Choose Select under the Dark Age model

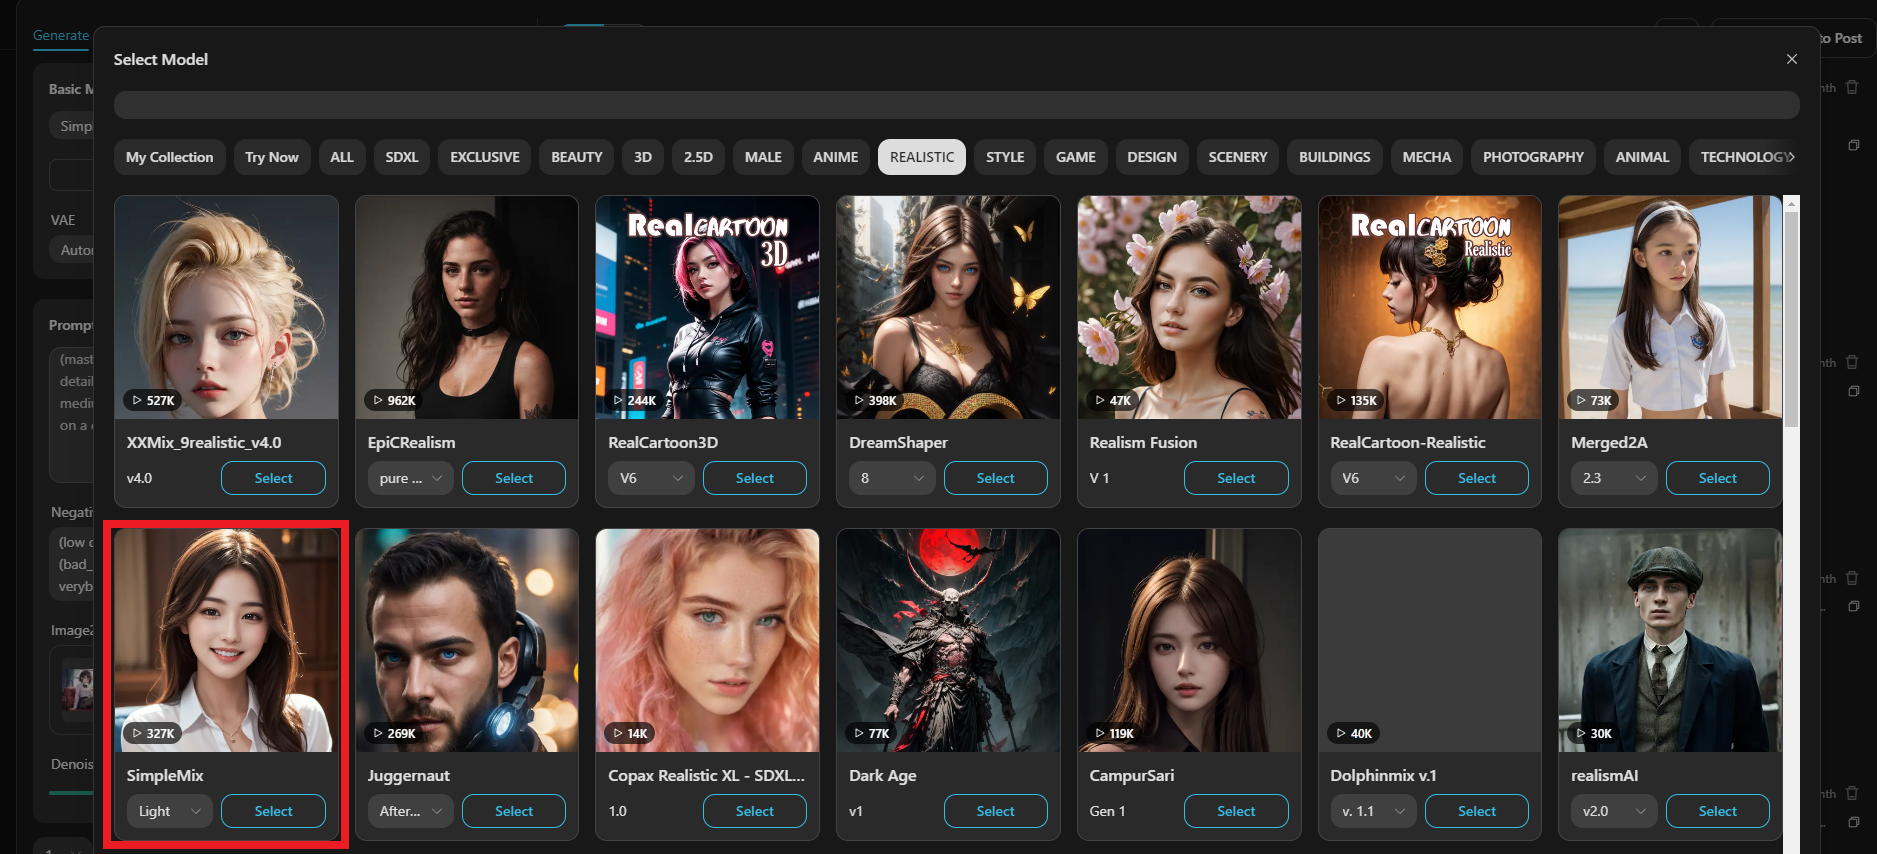pos(994,811)
